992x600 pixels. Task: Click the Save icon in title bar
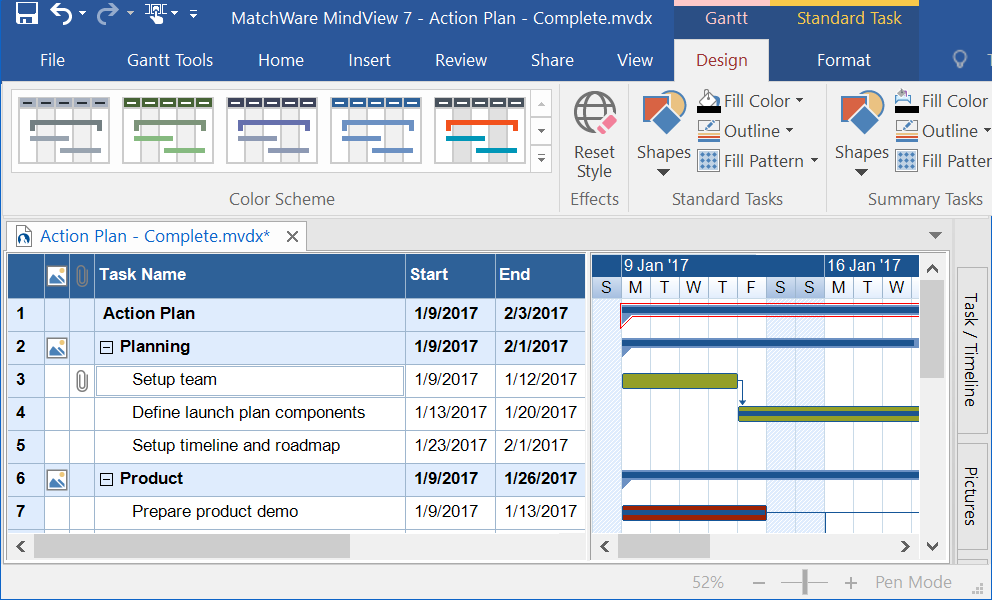coord(26,14)
